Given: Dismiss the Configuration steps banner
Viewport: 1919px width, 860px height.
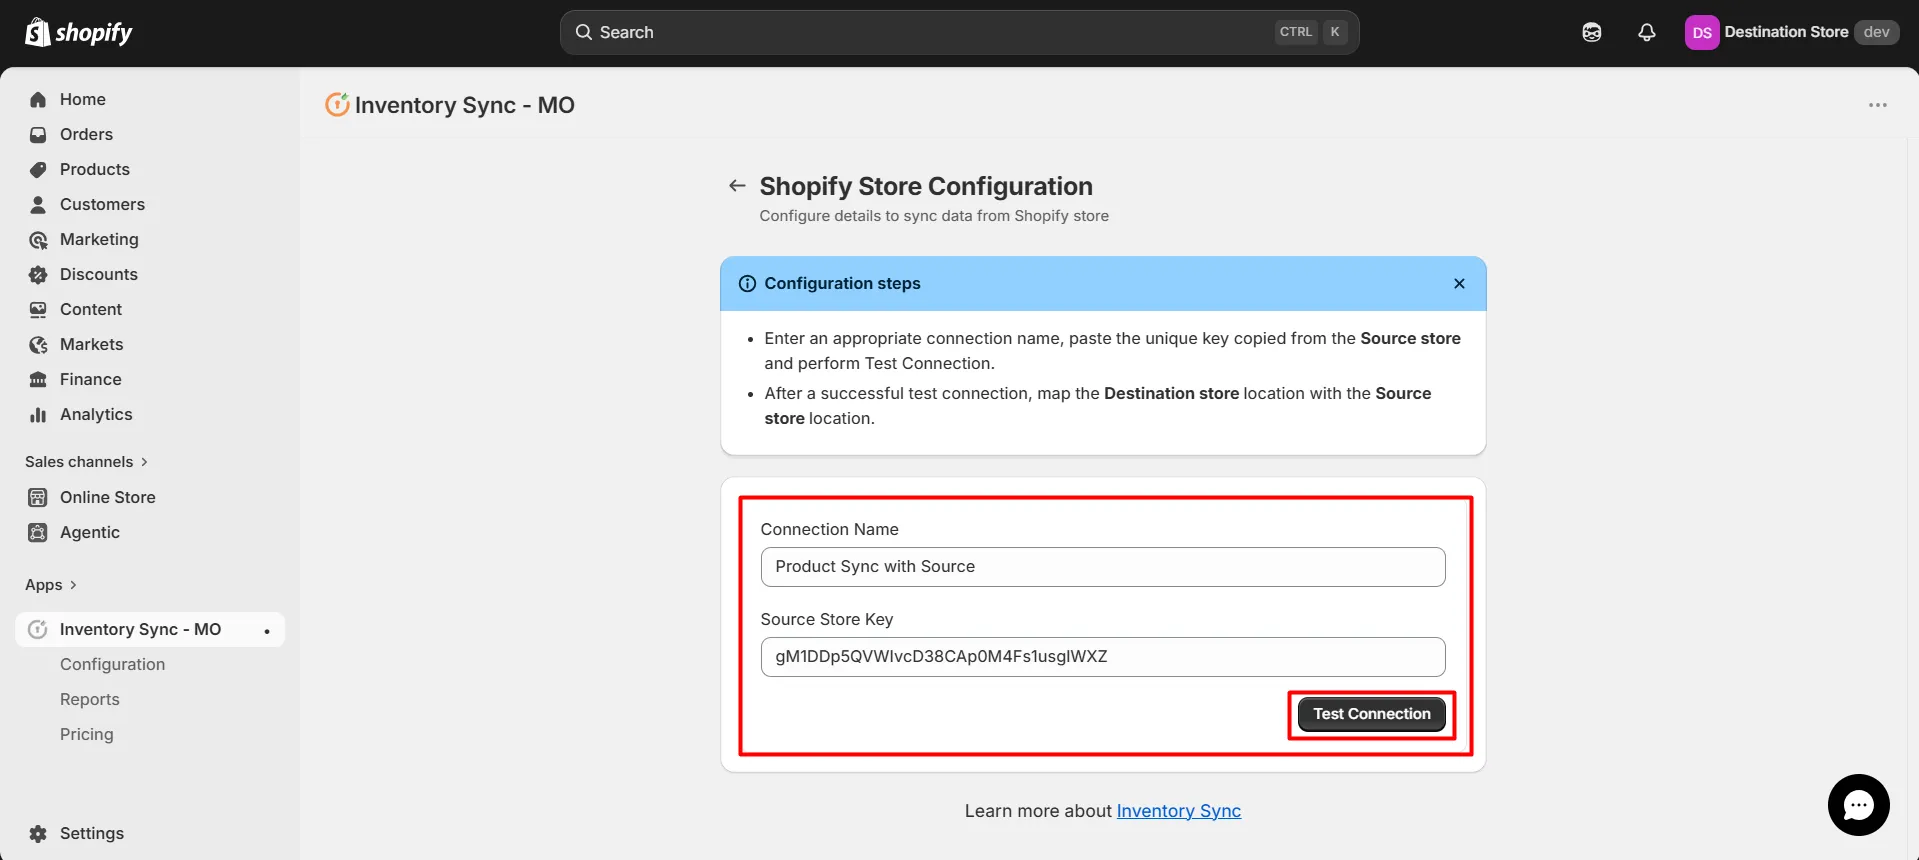Looking at the screenshot, I should point(1459,283).
